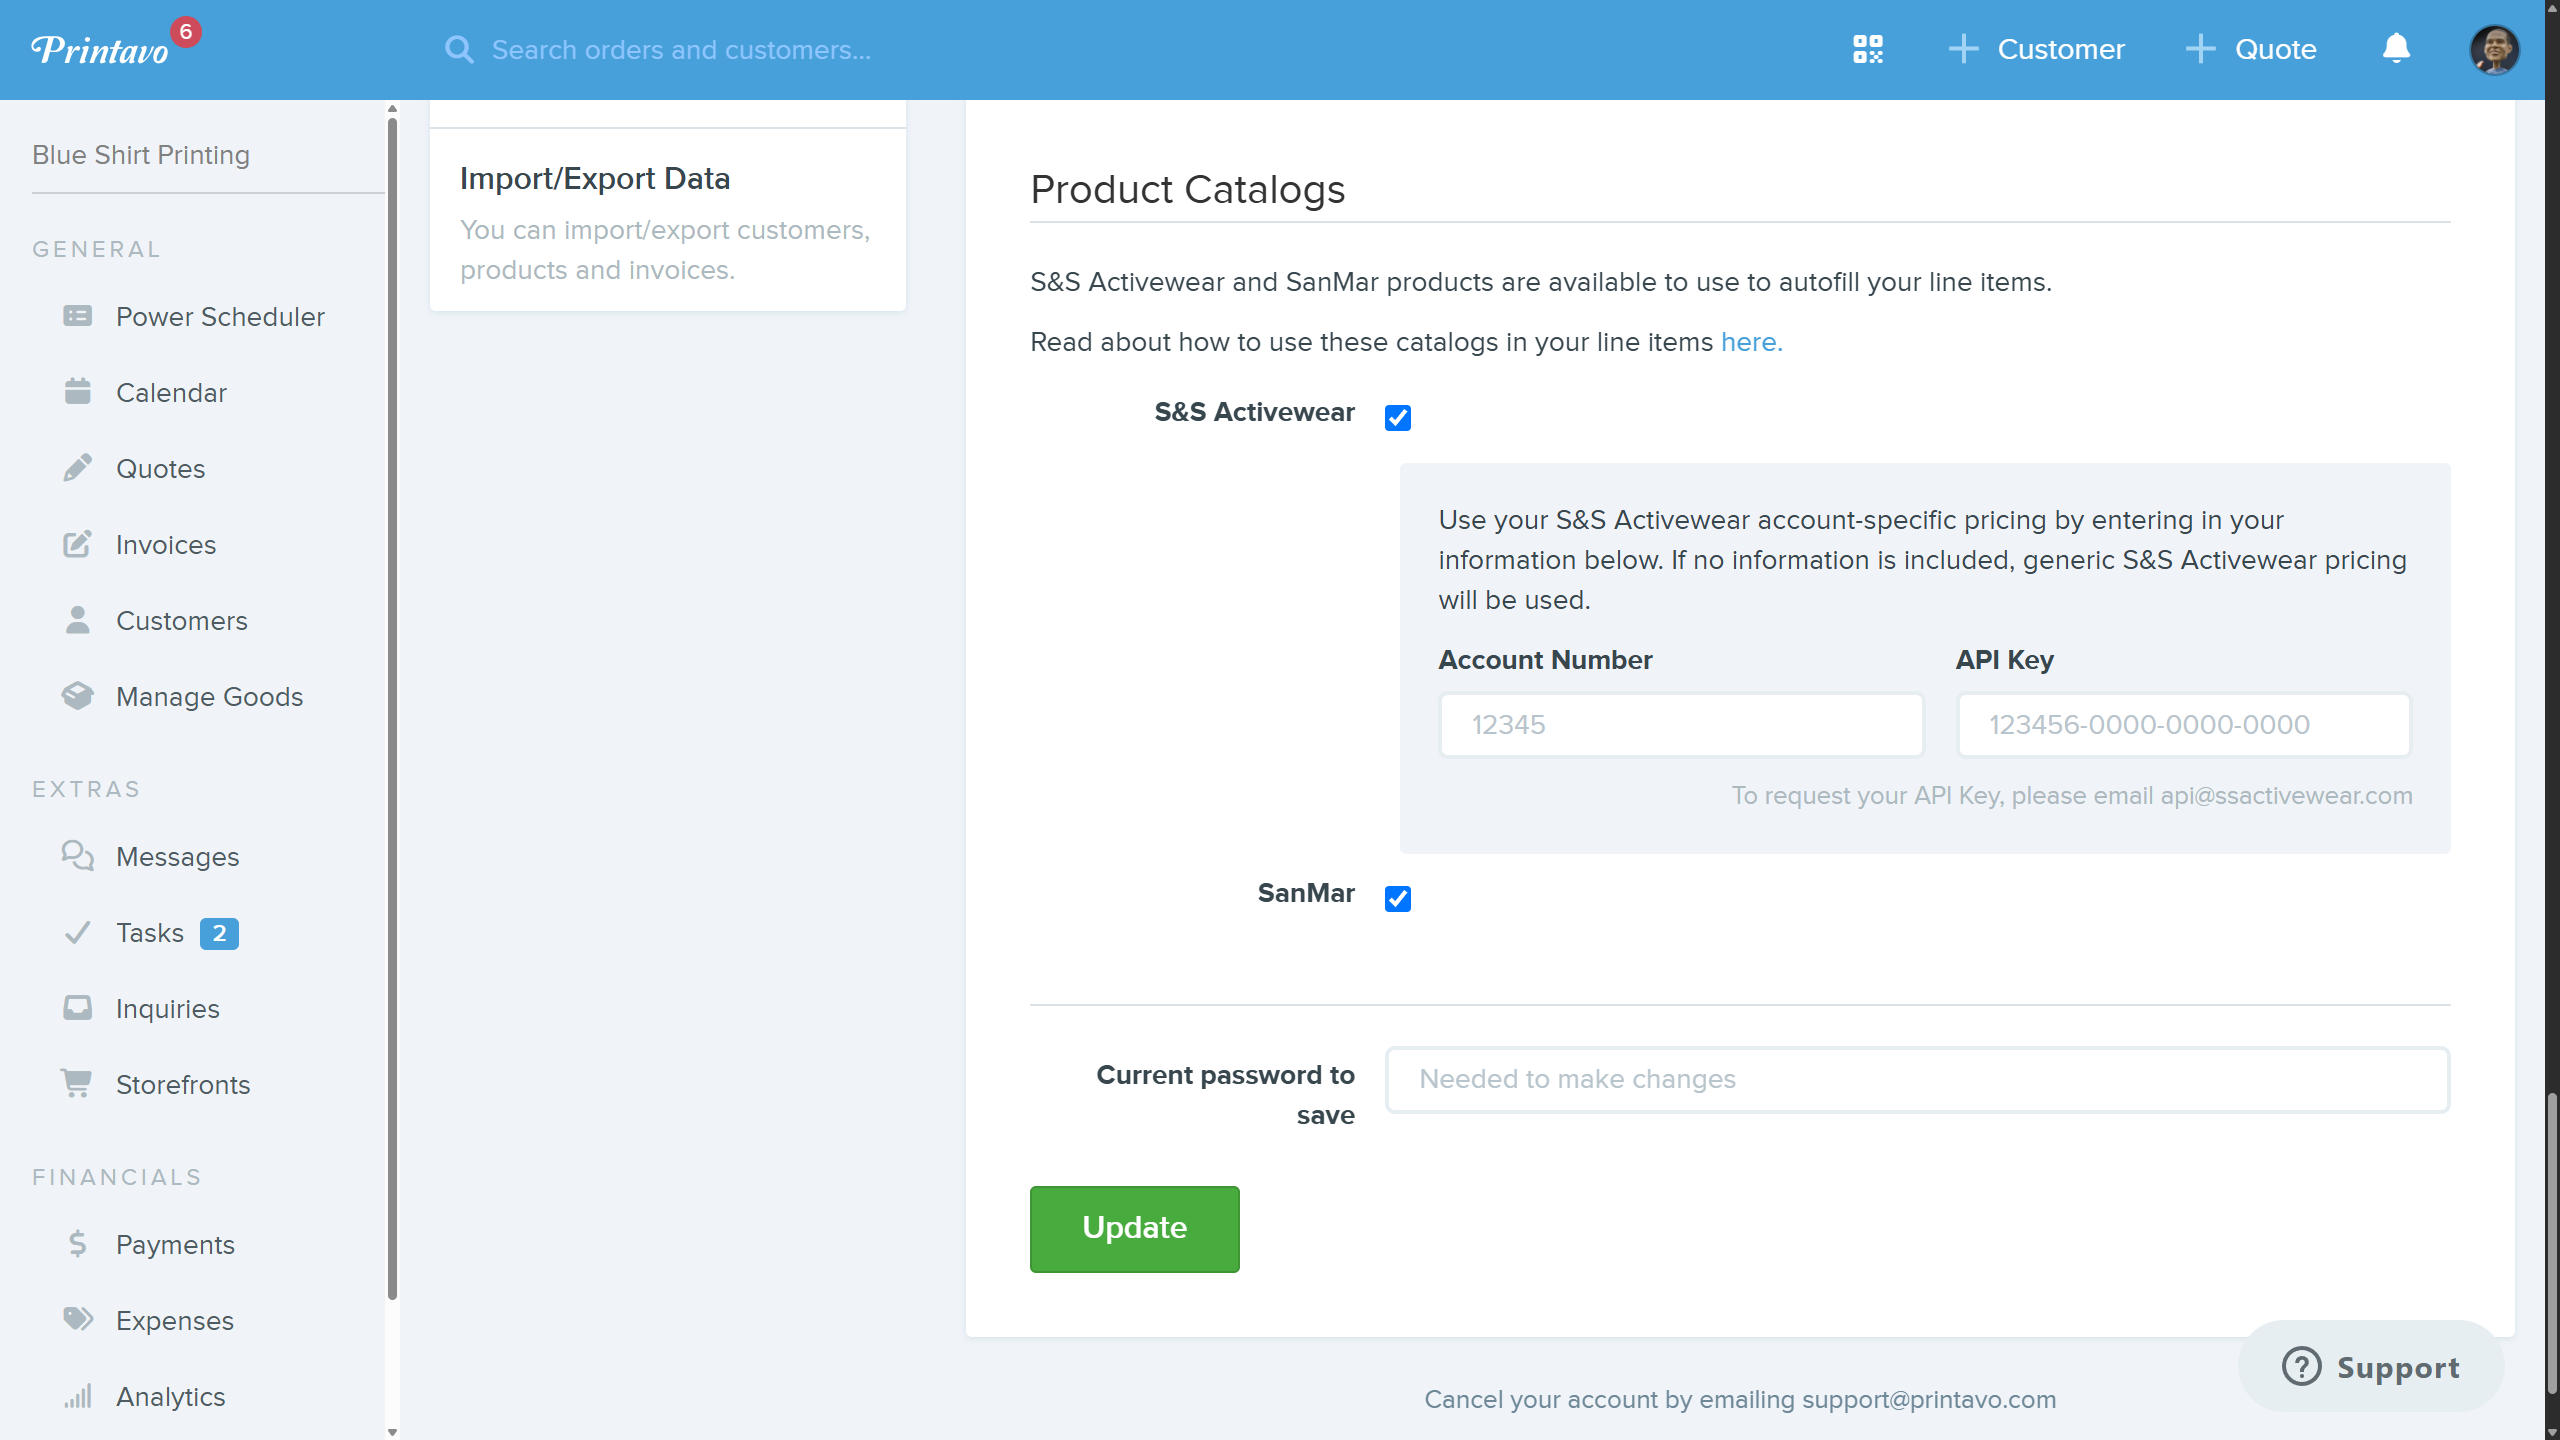
Task: Click the Support question mark icon
Action: [x=2301, y=1366]
